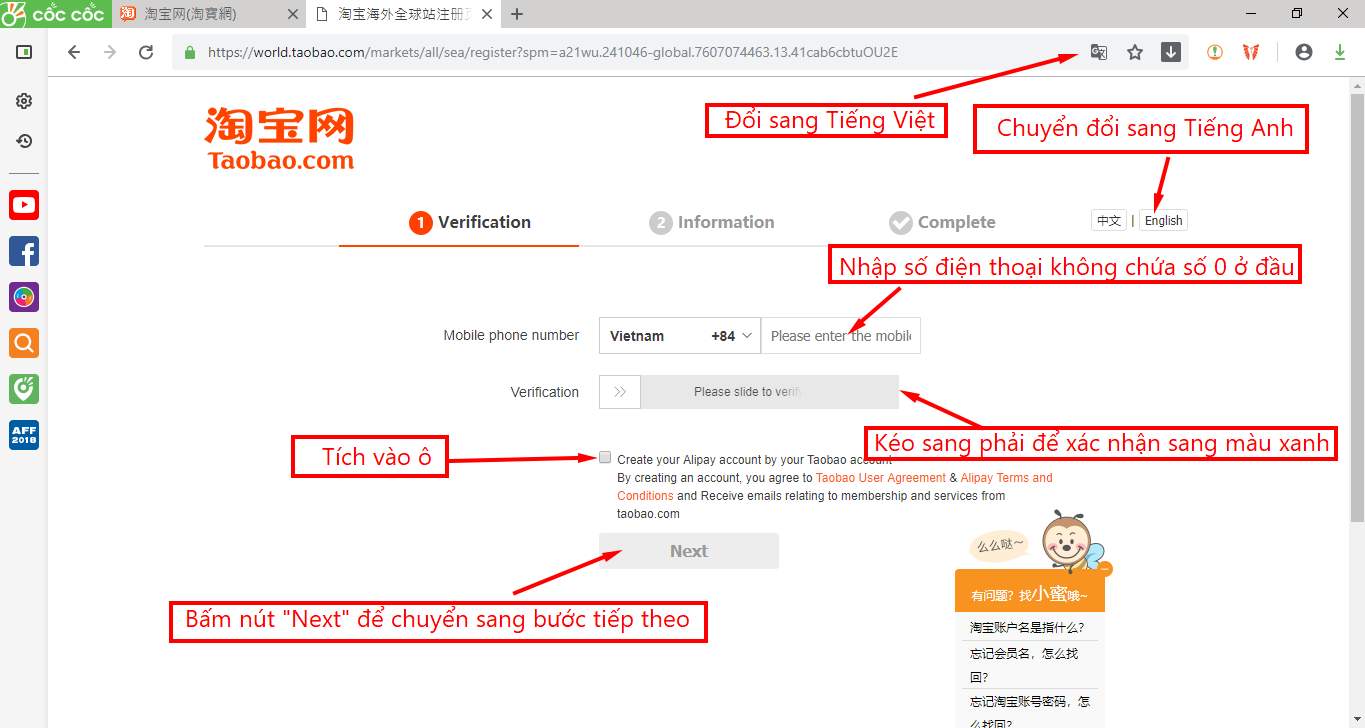
Task: Expand the Vietnam +84 country code dropdown
Action: (680, 336)
